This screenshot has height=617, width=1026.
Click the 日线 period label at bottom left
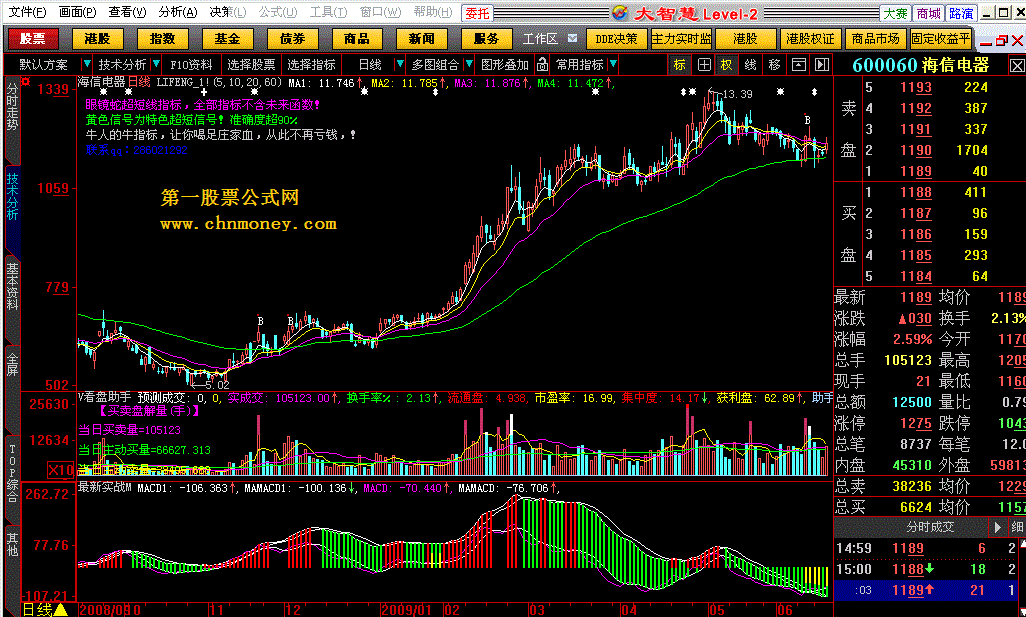37,610
